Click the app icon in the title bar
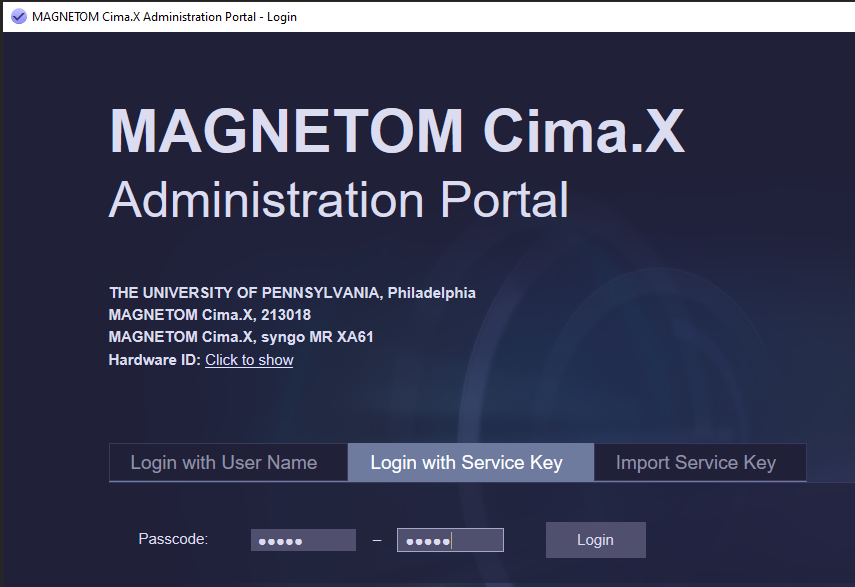The height and width of the screenshot is (587, 855). point(19,17)
